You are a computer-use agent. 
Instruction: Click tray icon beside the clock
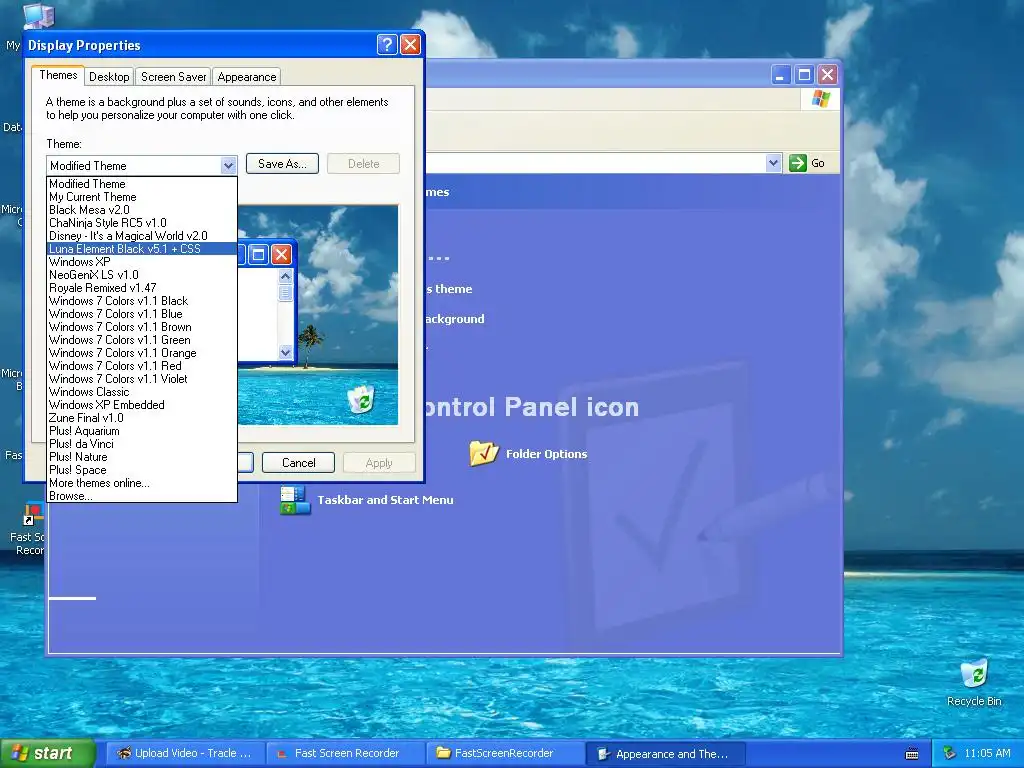[950, 754]
